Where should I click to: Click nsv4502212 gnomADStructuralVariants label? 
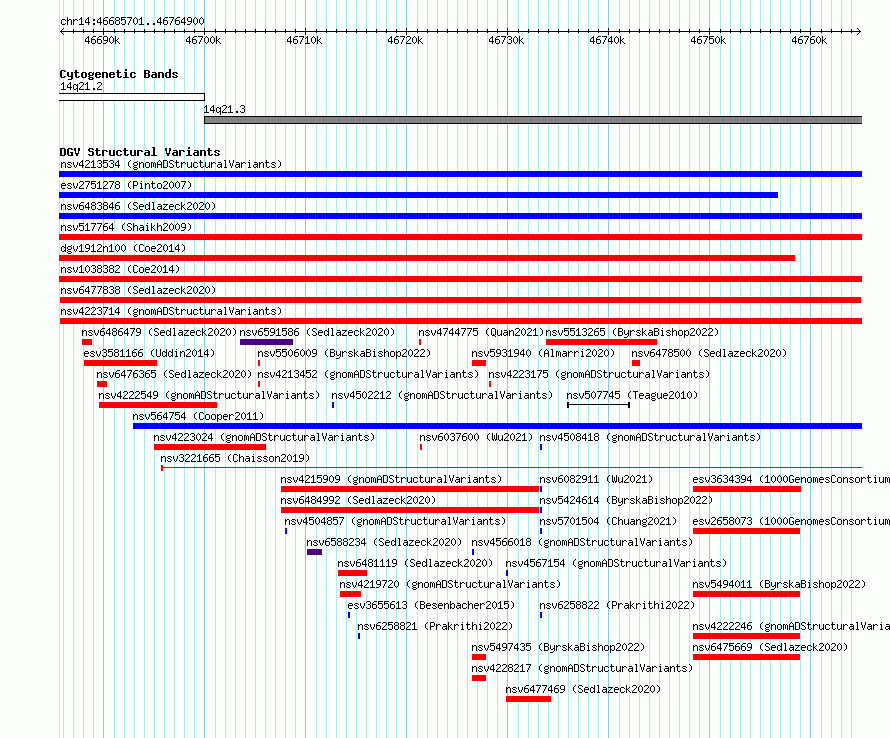442,395
